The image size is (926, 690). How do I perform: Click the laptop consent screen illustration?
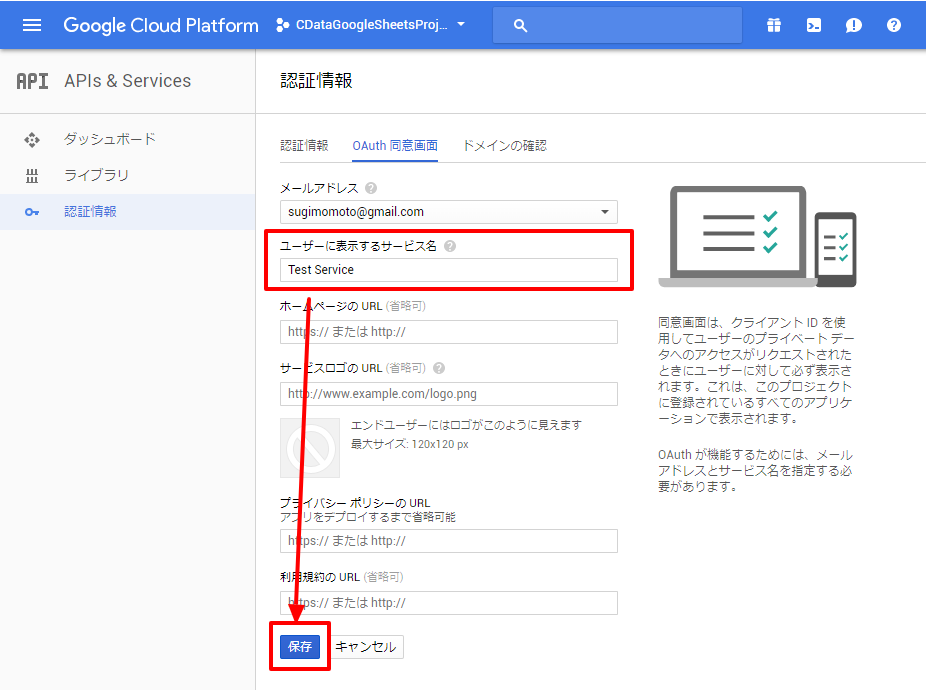tap(758, 237)
